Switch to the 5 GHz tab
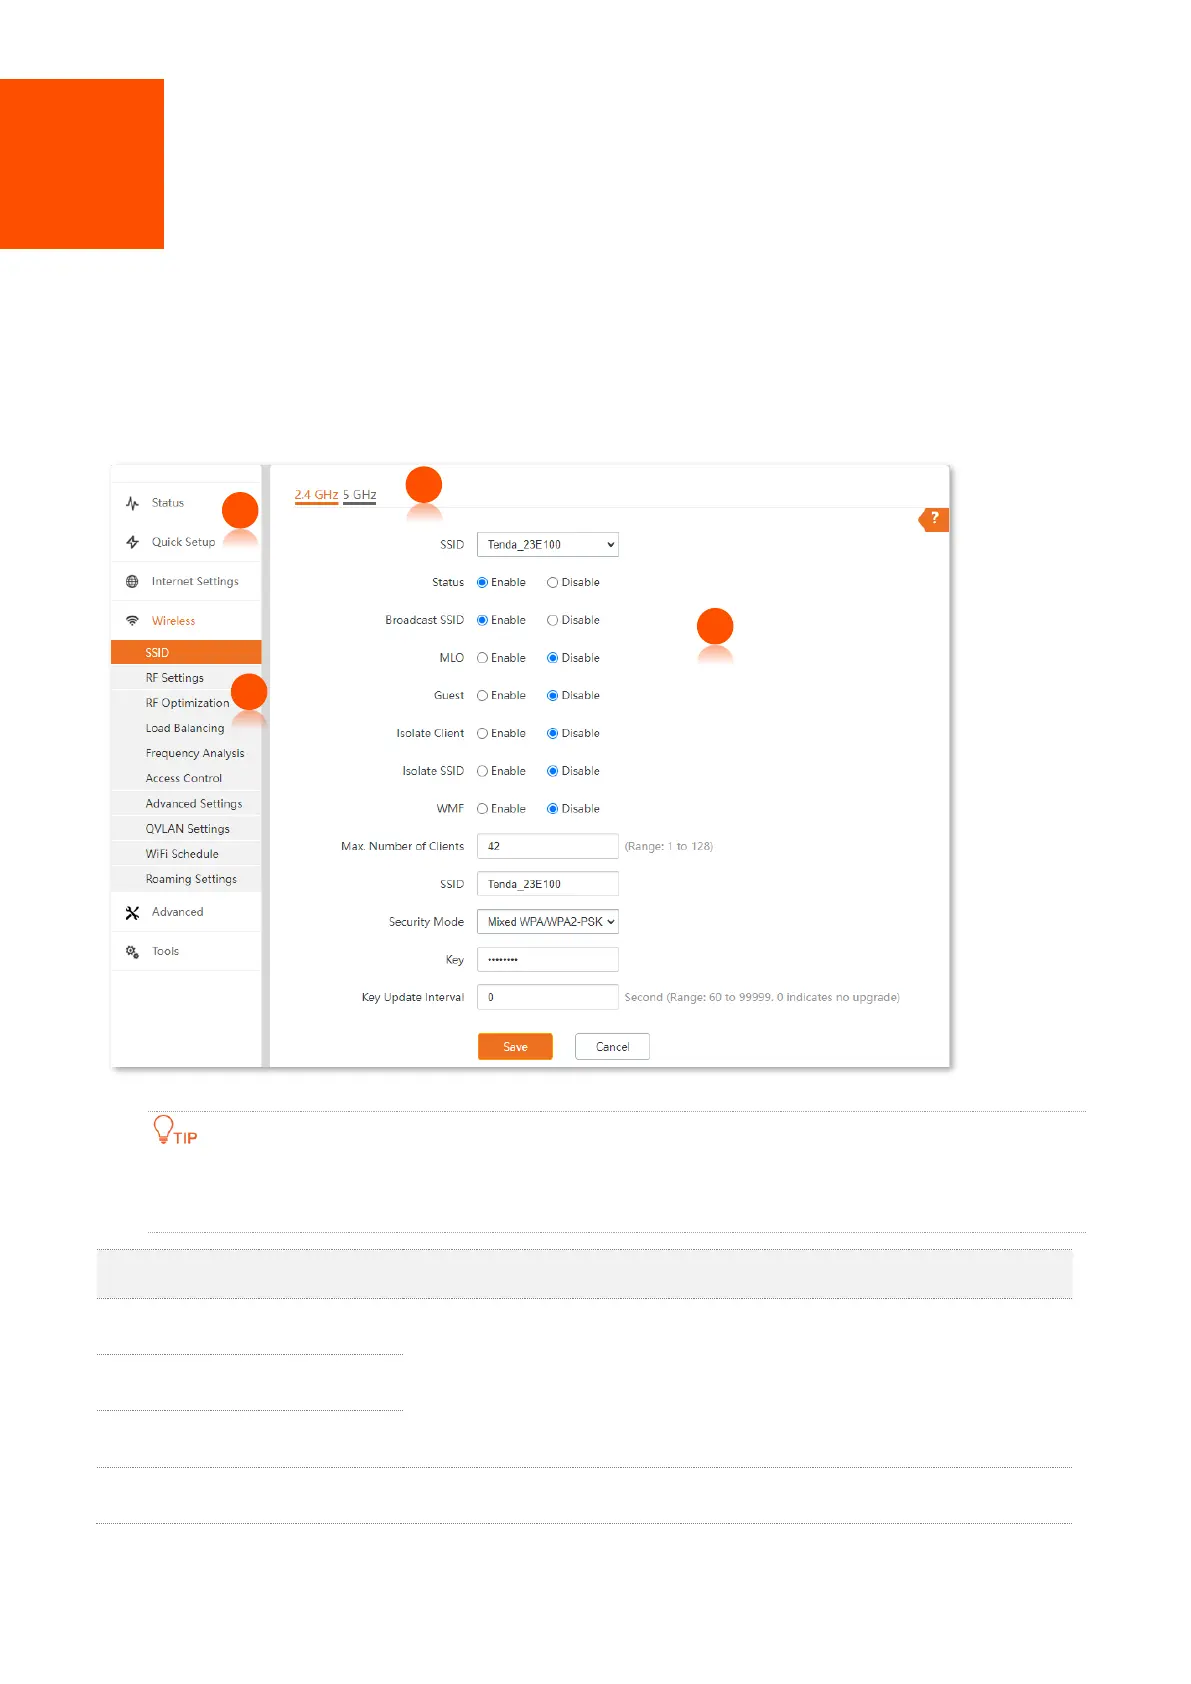Viewport: 1191px width, 1684px height. point(359,495)
